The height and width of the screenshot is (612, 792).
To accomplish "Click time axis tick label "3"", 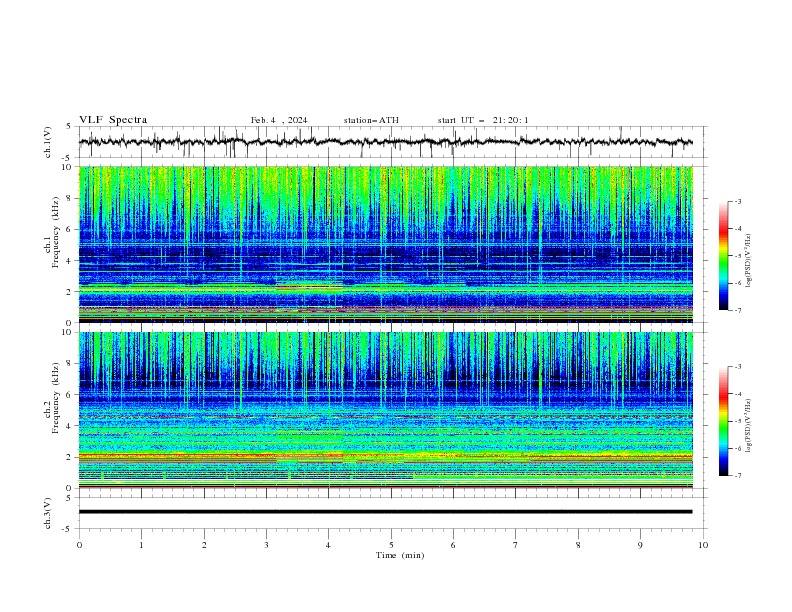I will coord(266,545).
